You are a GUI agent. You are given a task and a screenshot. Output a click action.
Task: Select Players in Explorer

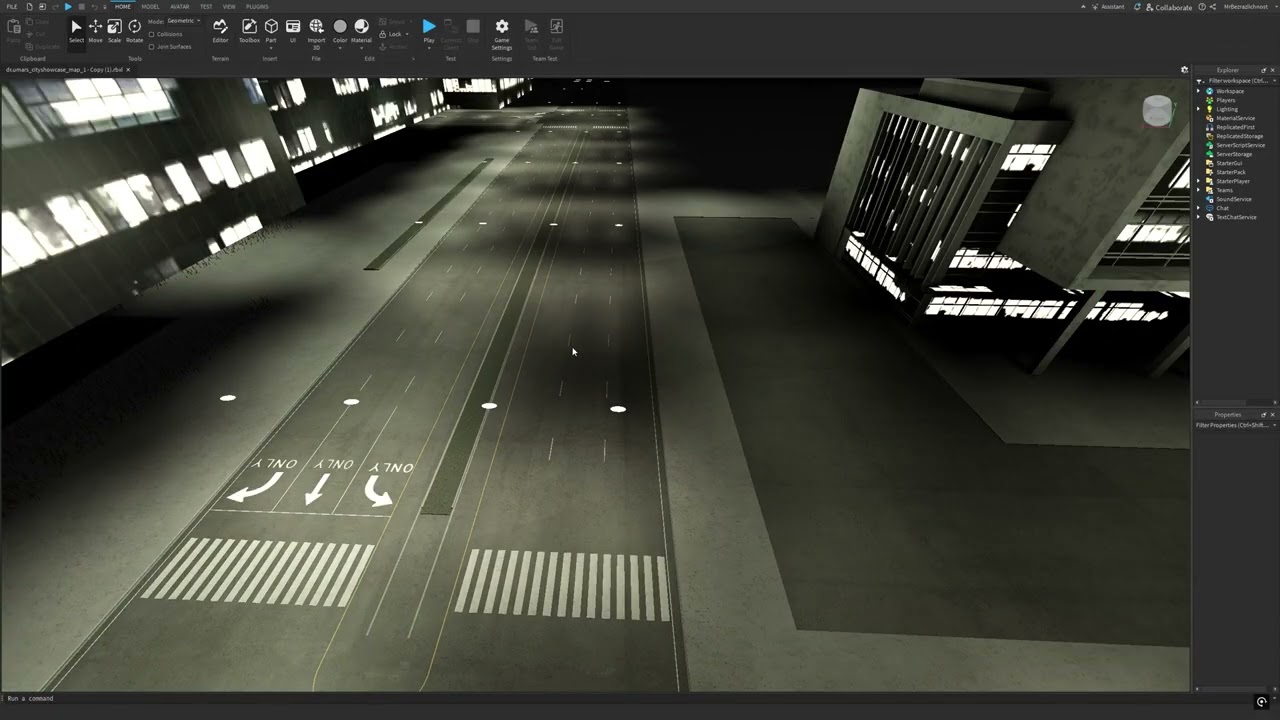[x=1225, y=100]
